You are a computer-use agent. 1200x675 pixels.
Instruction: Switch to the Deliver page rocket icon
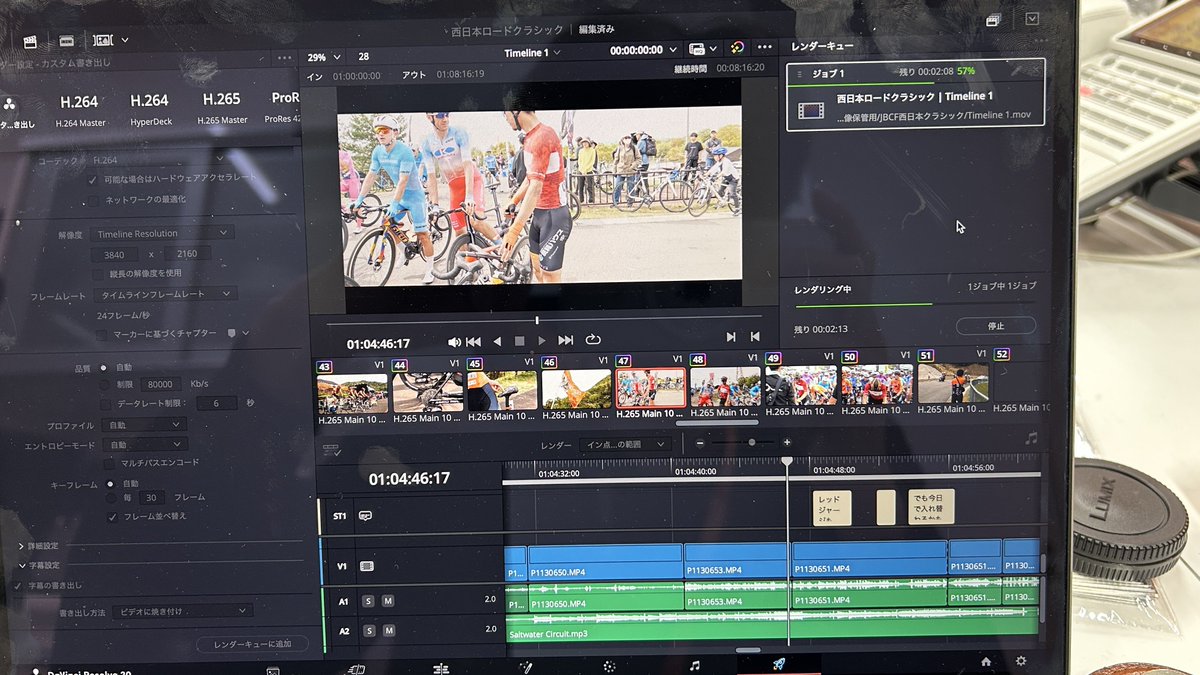(779, 664)
